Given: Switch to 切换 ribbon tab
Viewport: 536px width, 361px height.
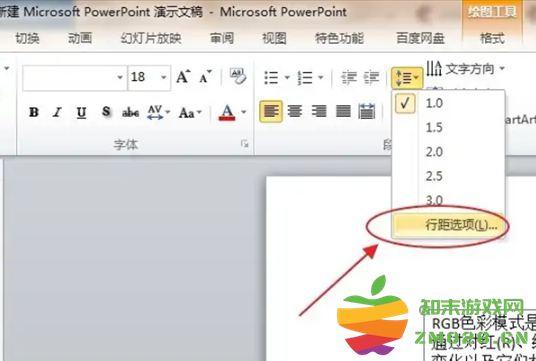Looking at the screenshot, I should [x=27, y=38].
